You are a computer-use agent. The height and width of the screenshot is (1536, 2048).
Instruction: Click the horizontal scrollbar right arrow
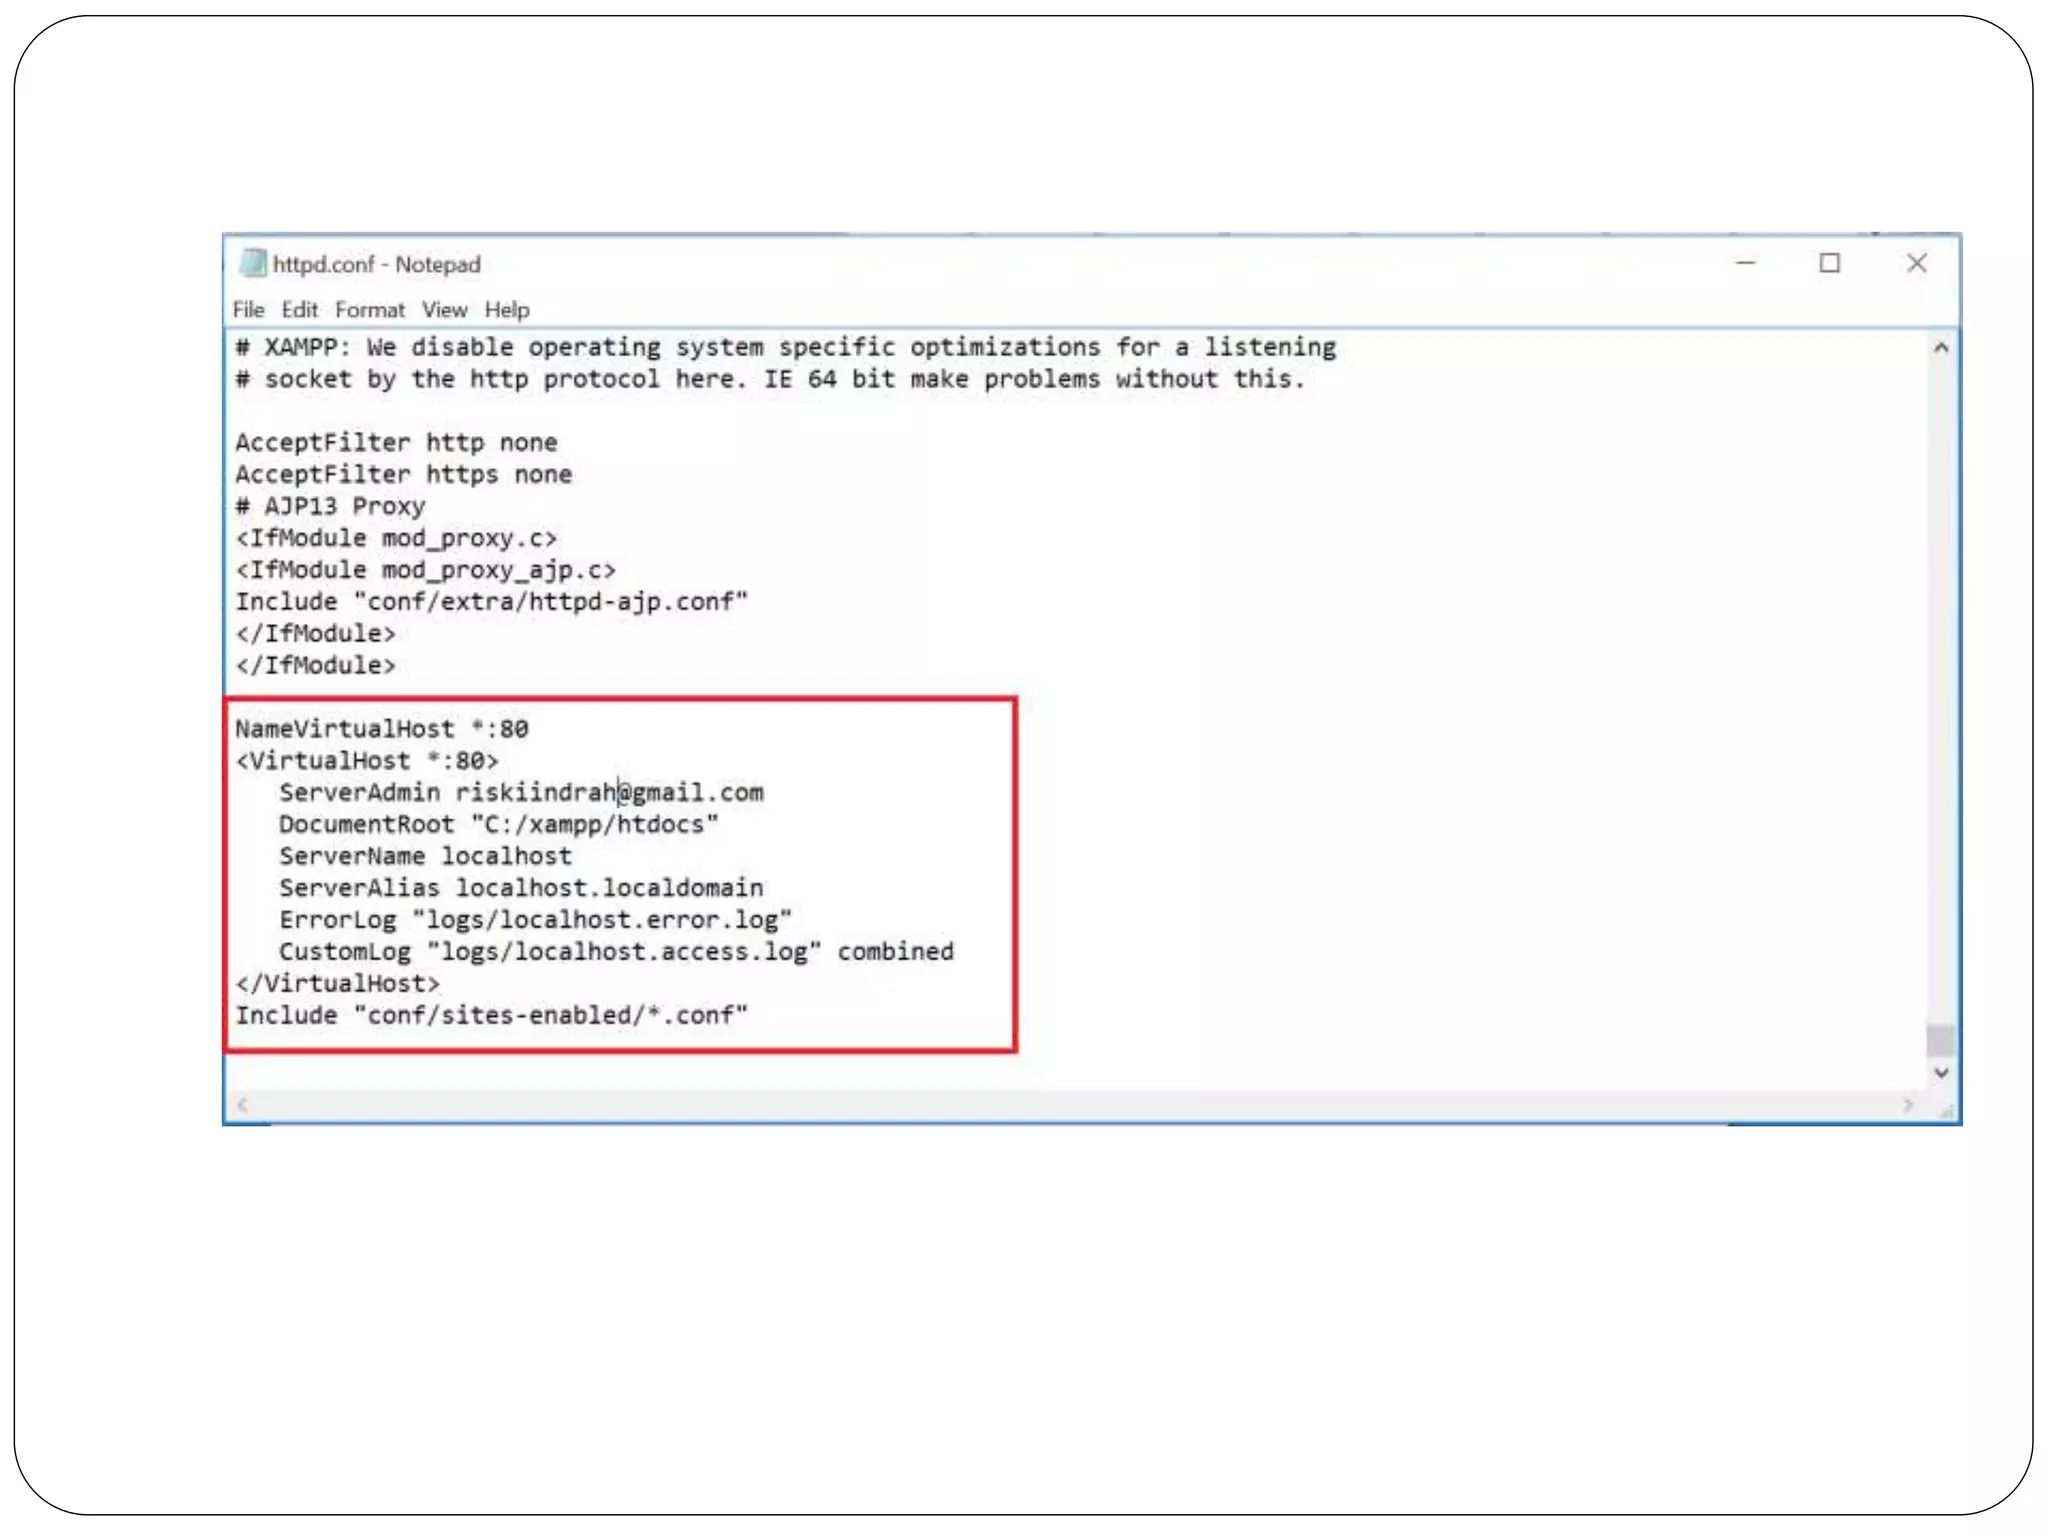click(1908, 1105)
